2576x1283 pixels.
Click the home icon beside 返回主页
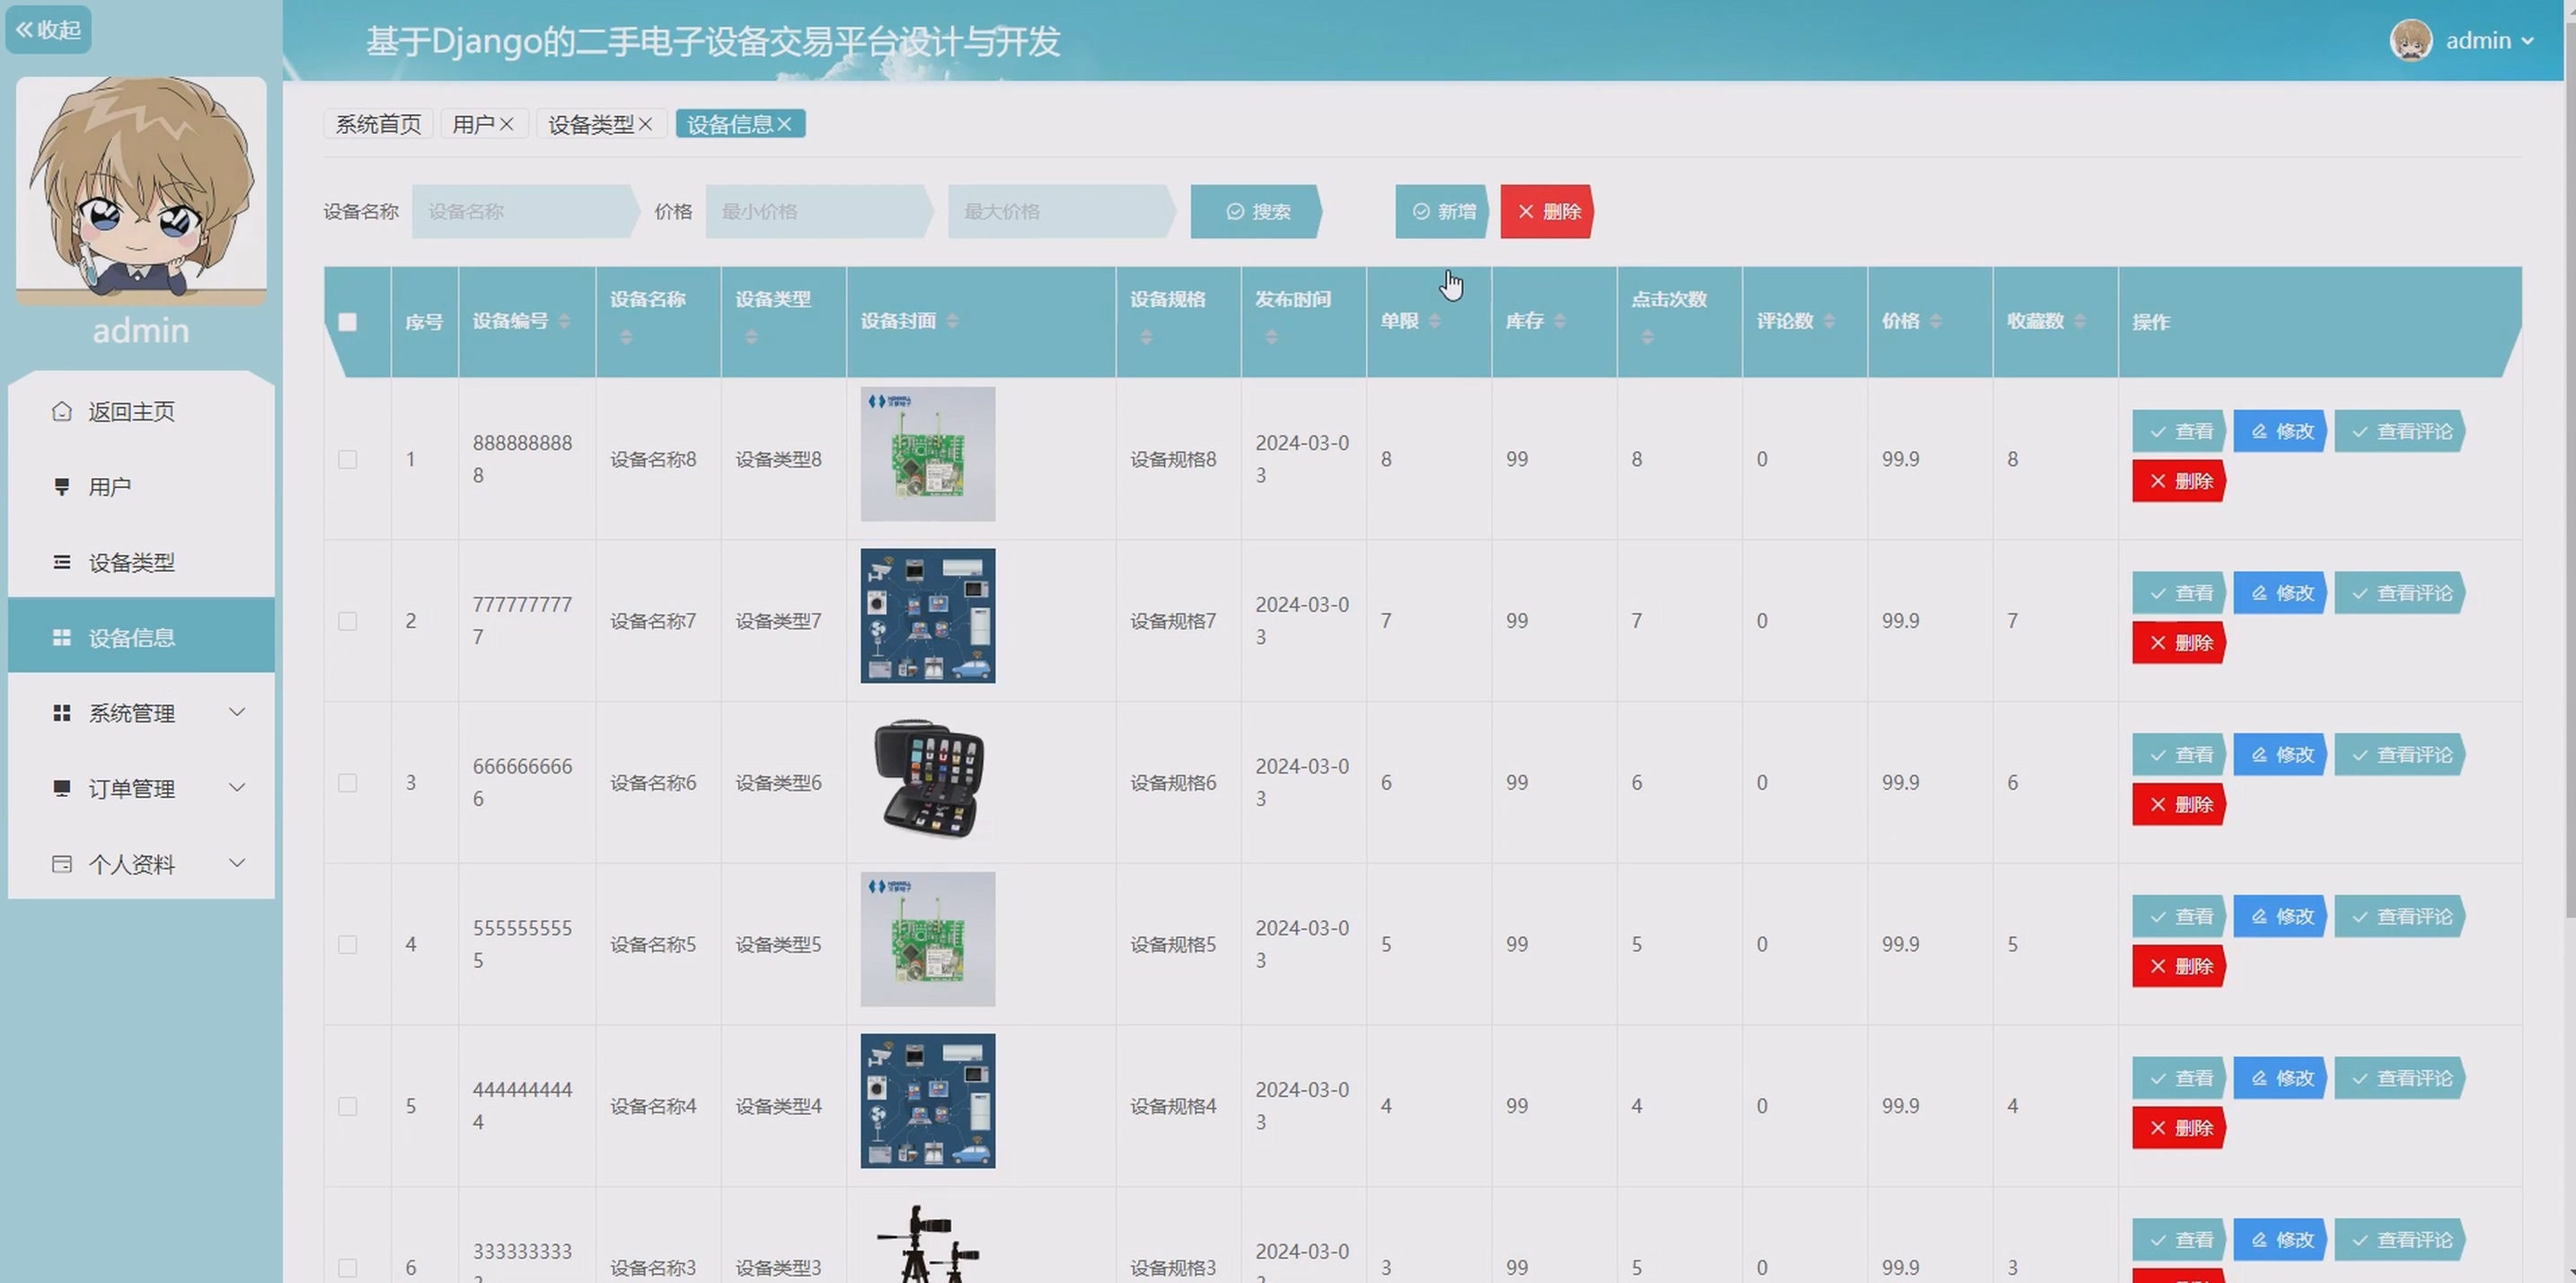click(x=62, y=411)
